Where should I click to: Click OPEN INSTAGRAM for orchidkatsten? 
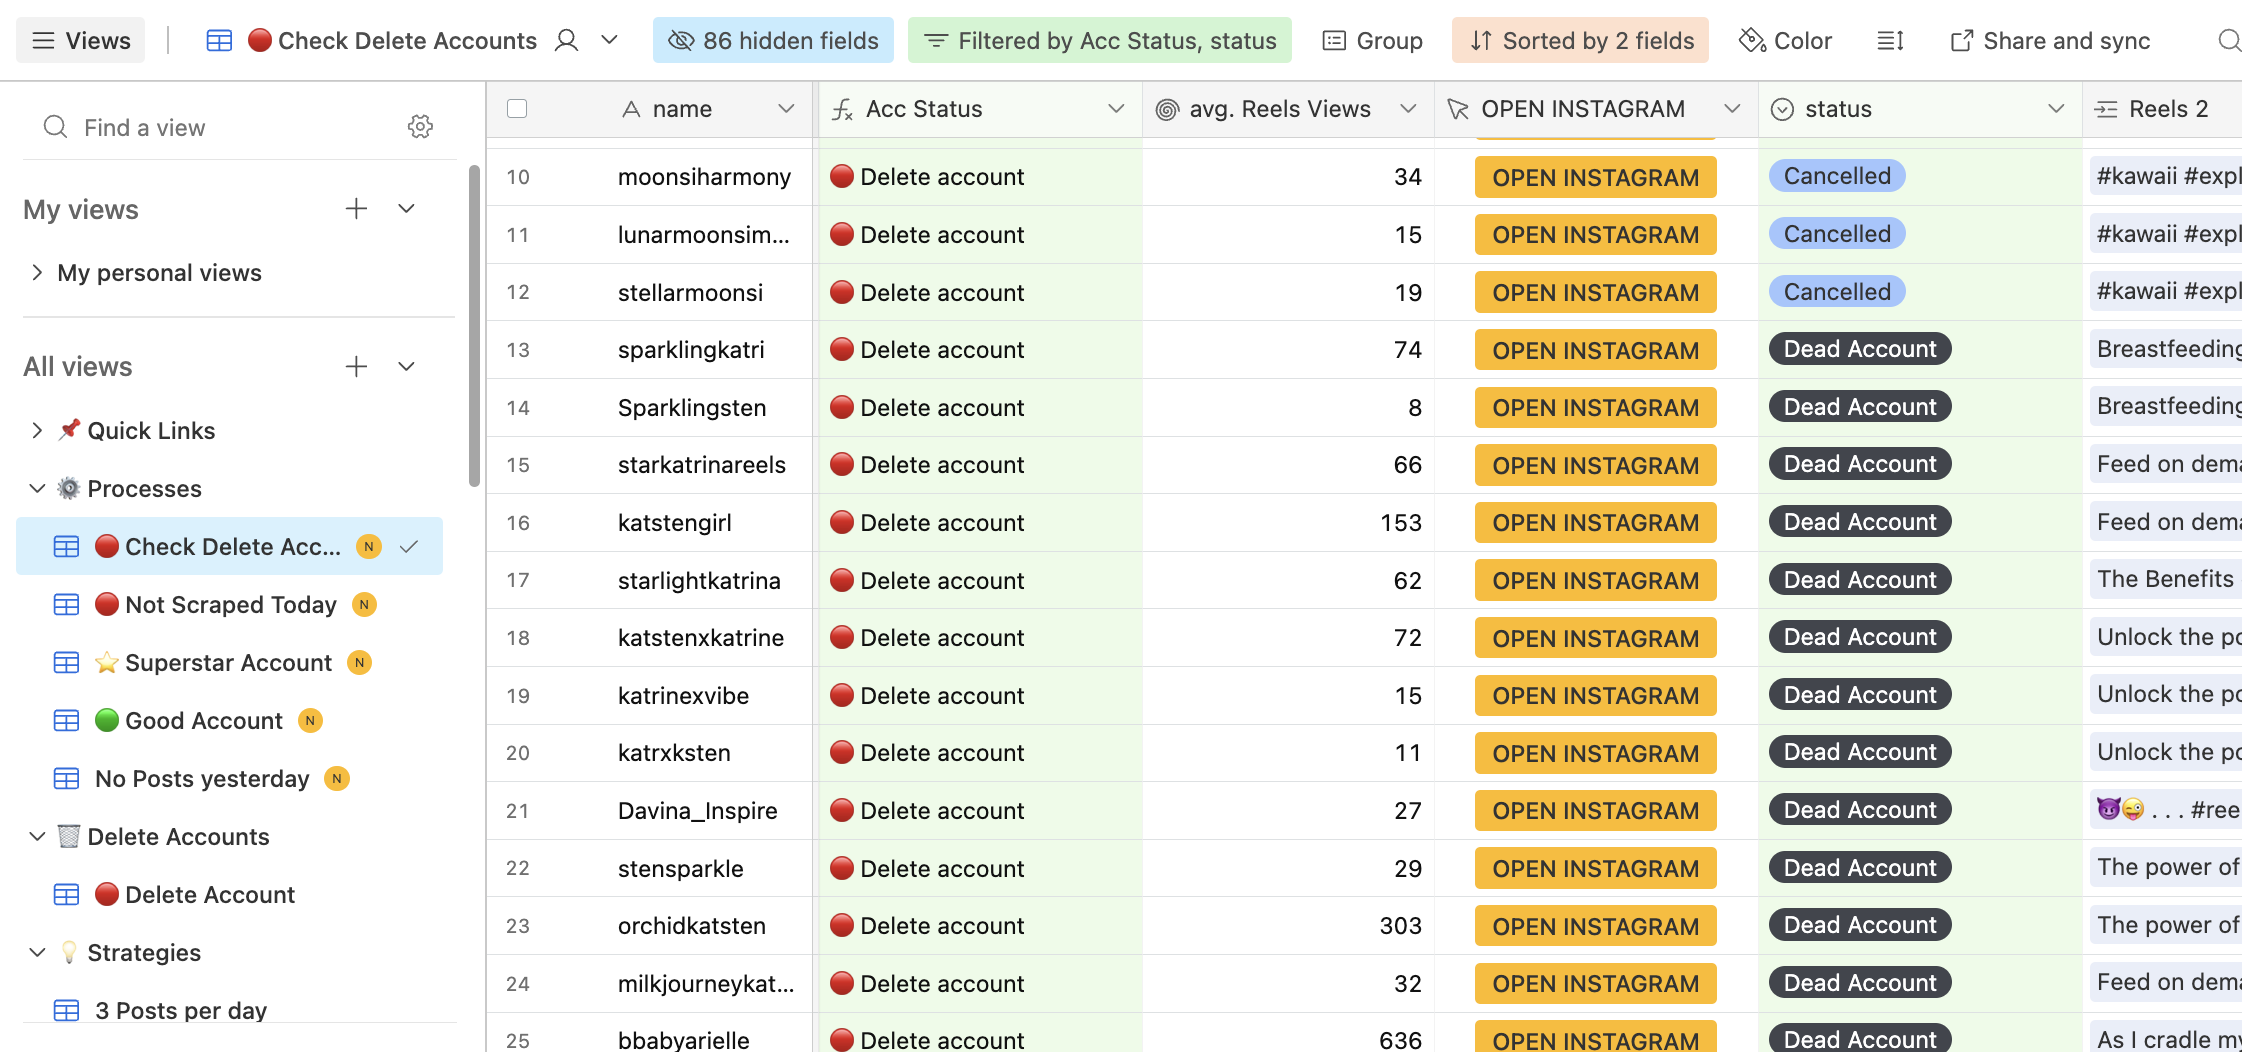[1595, 926]
